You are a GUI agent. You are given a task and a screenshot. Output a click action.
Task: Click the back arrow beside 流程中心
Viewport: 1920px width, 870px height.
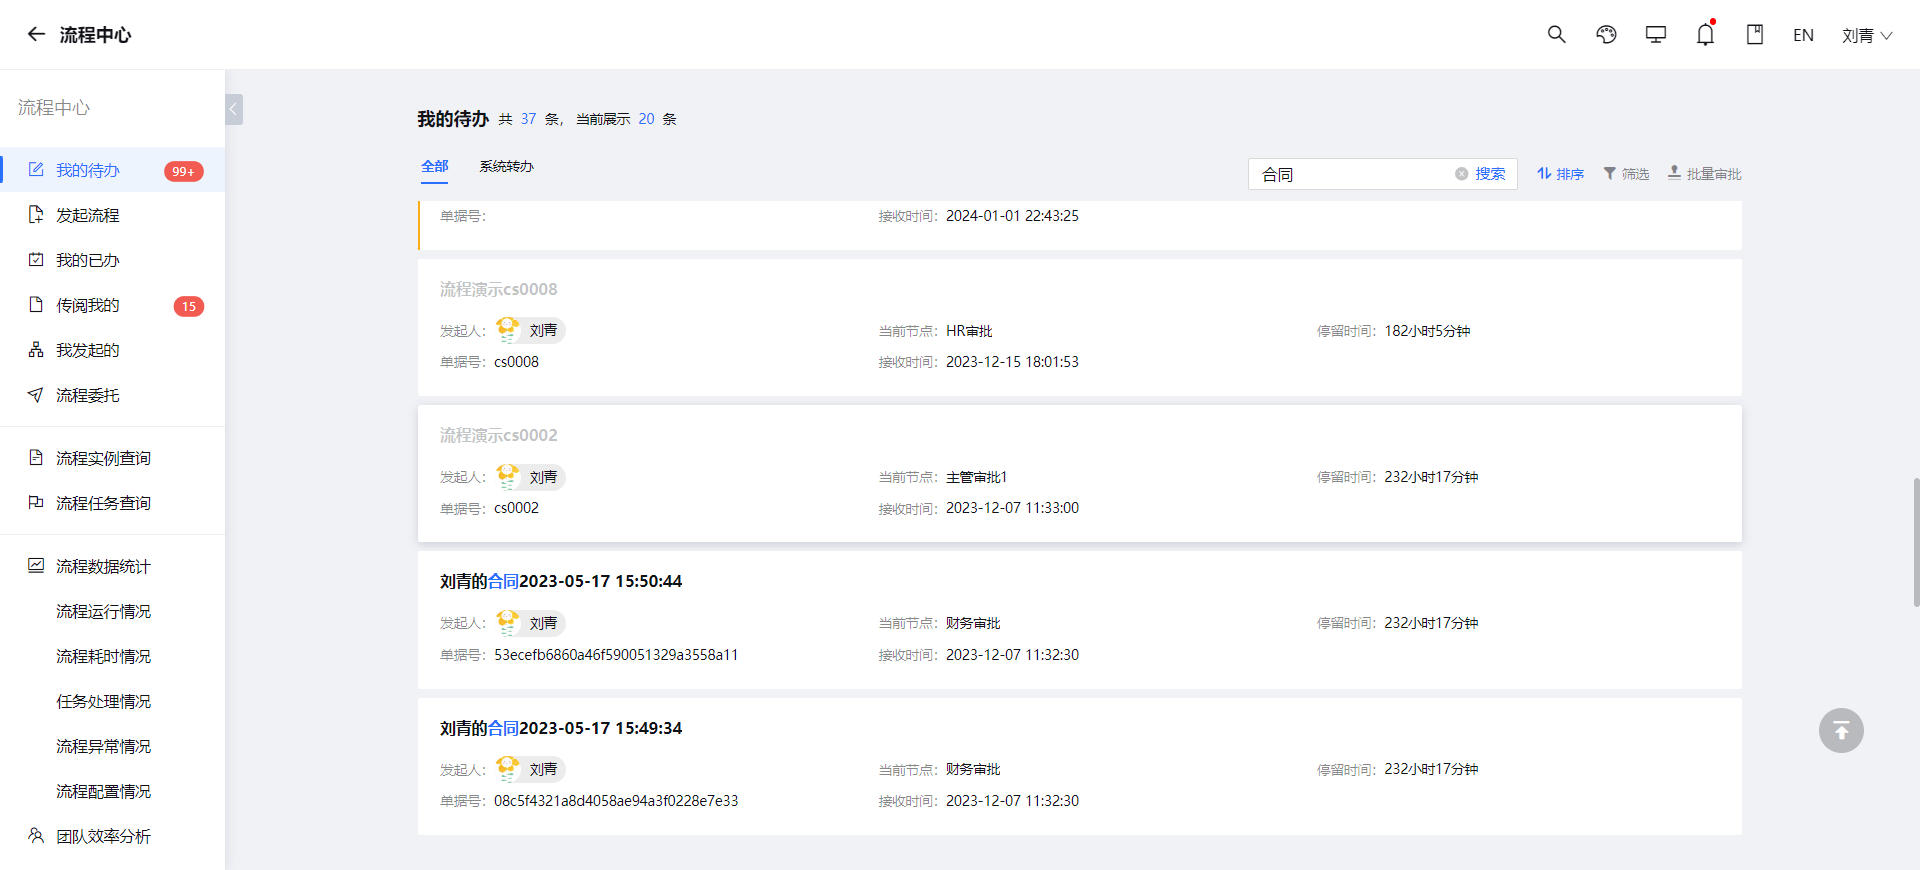[x=36, y=34]
